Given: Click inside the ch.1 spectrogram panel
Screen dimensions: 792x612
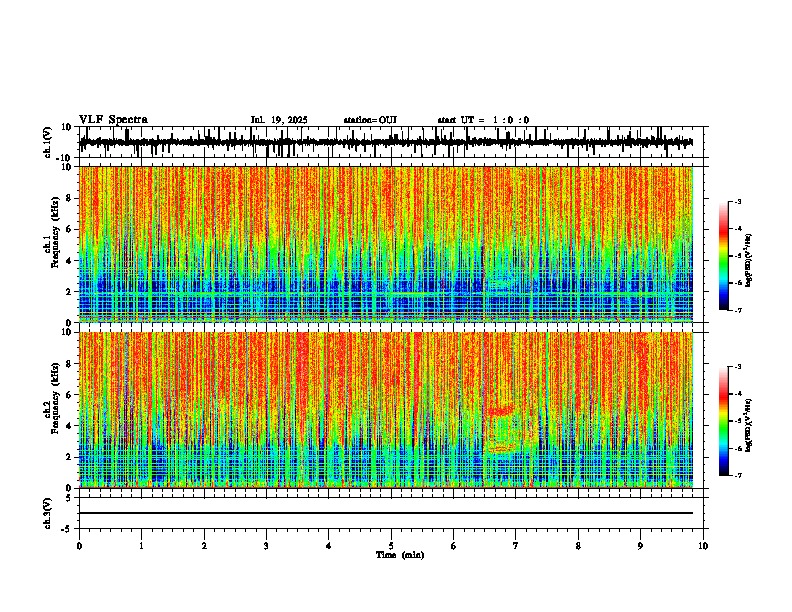Looking at the screenshot, I should [386, 244].
